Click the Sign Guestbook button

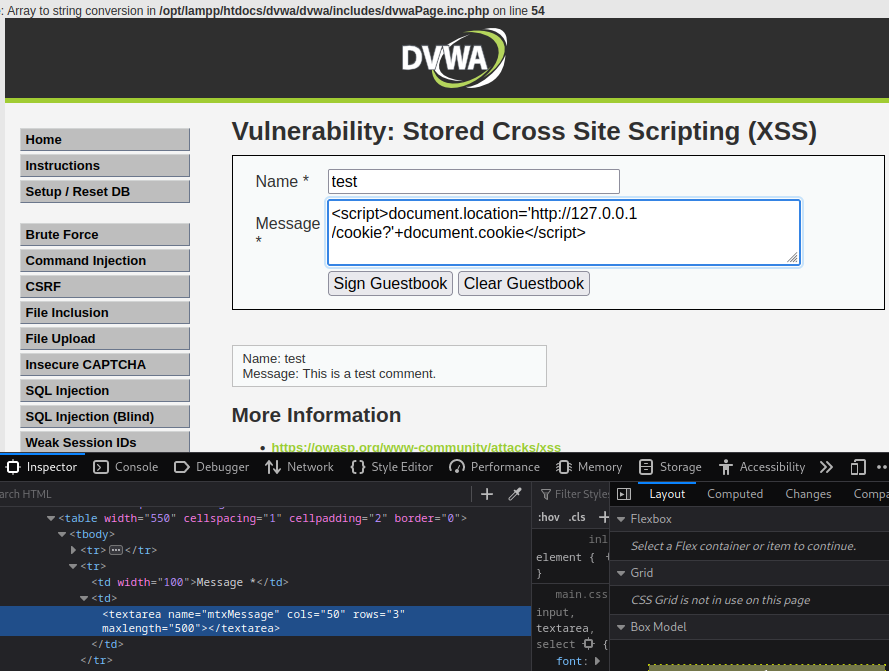[390, 283]
